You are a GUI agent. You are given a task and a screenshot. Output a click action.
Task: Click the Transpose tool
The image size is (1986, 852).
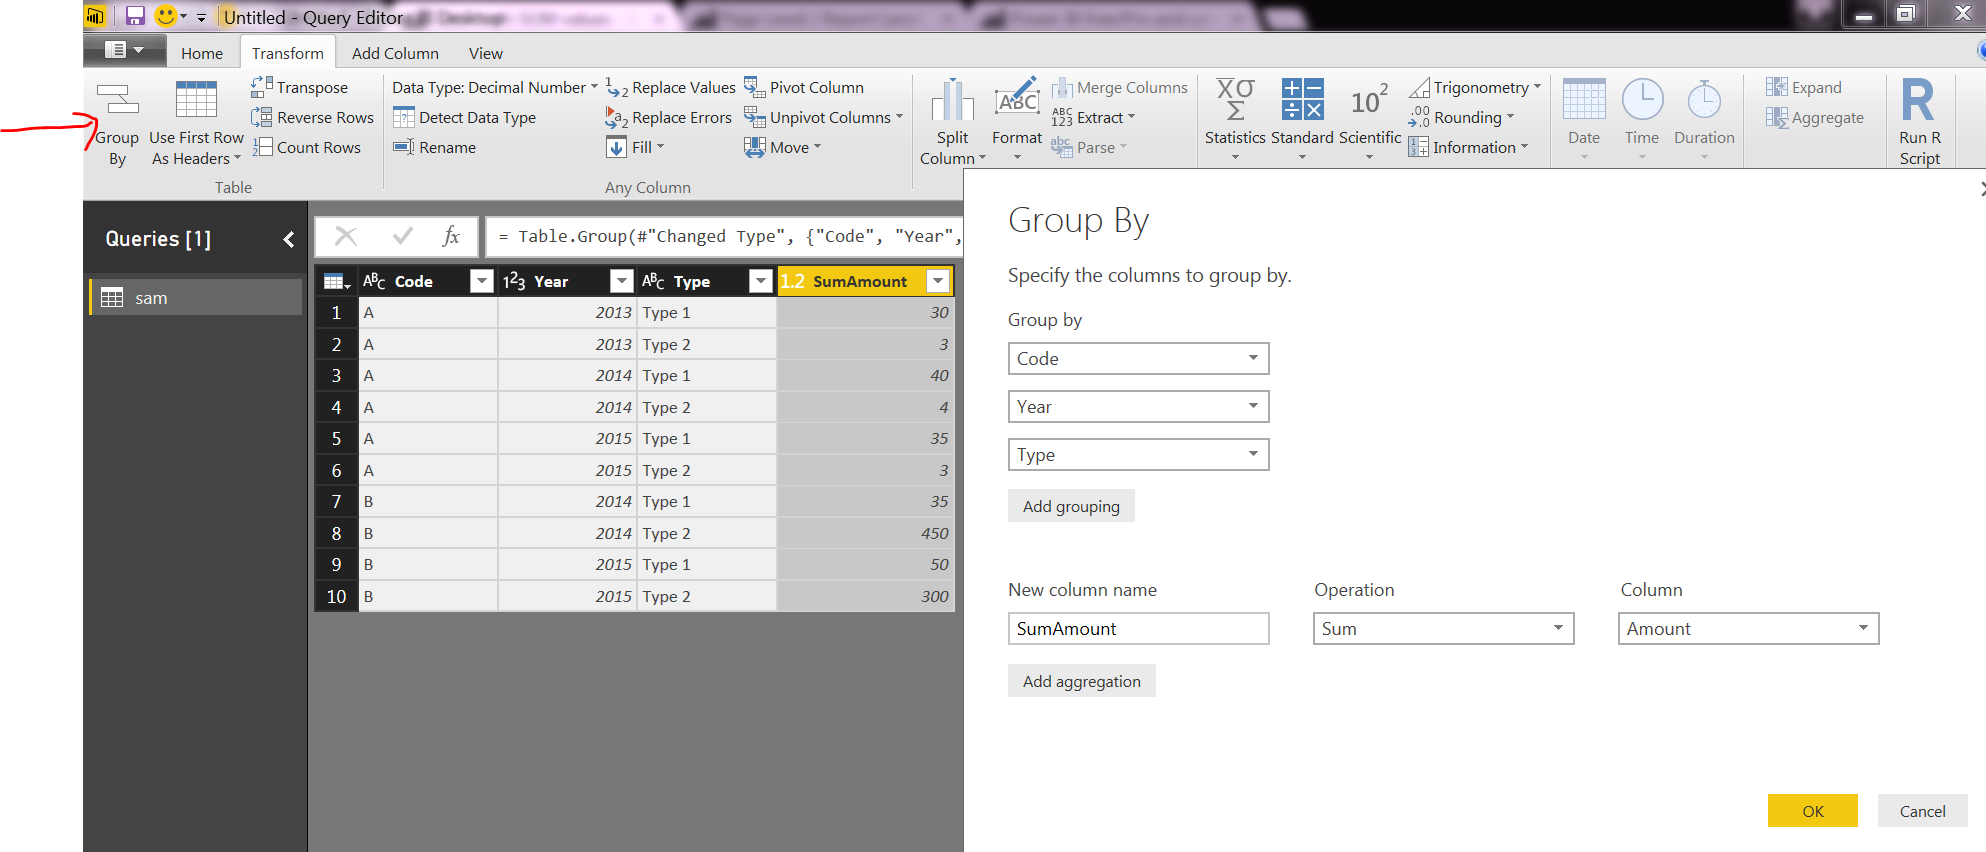300,88
